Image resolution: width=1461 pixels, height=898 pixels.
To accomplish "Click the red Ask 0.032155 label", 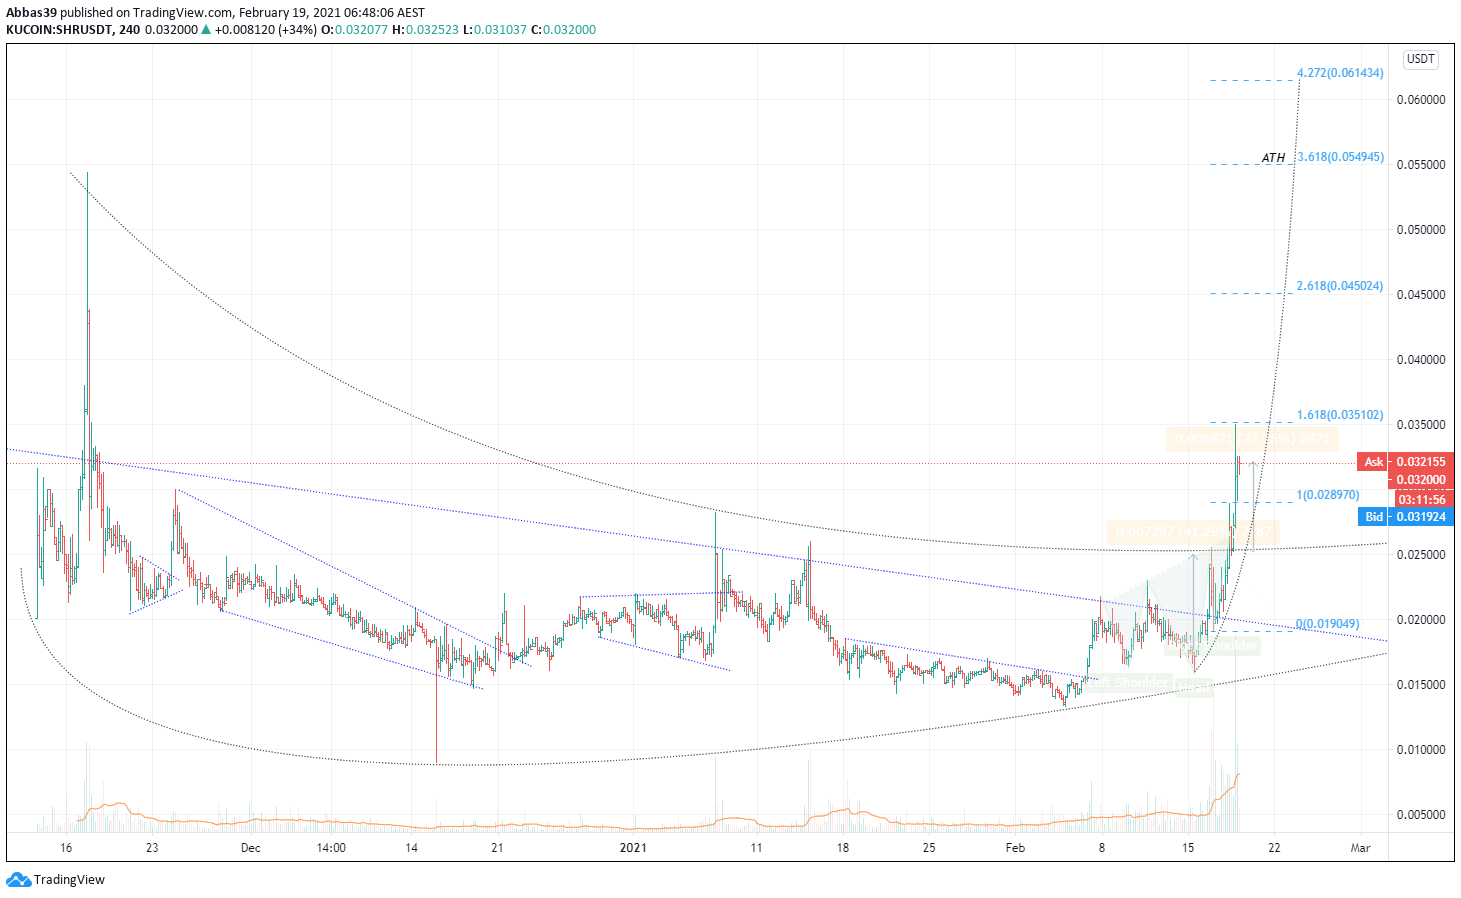I will click(x=1404, y=462).
